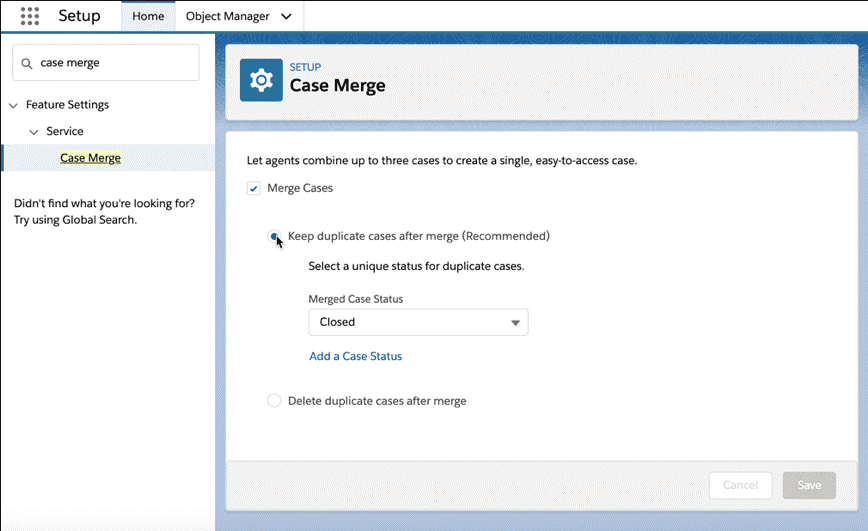Image resolution: width=868 pixels, height=531 pixels.
Task: Click the Case Merge page heading
Action: 337,86
